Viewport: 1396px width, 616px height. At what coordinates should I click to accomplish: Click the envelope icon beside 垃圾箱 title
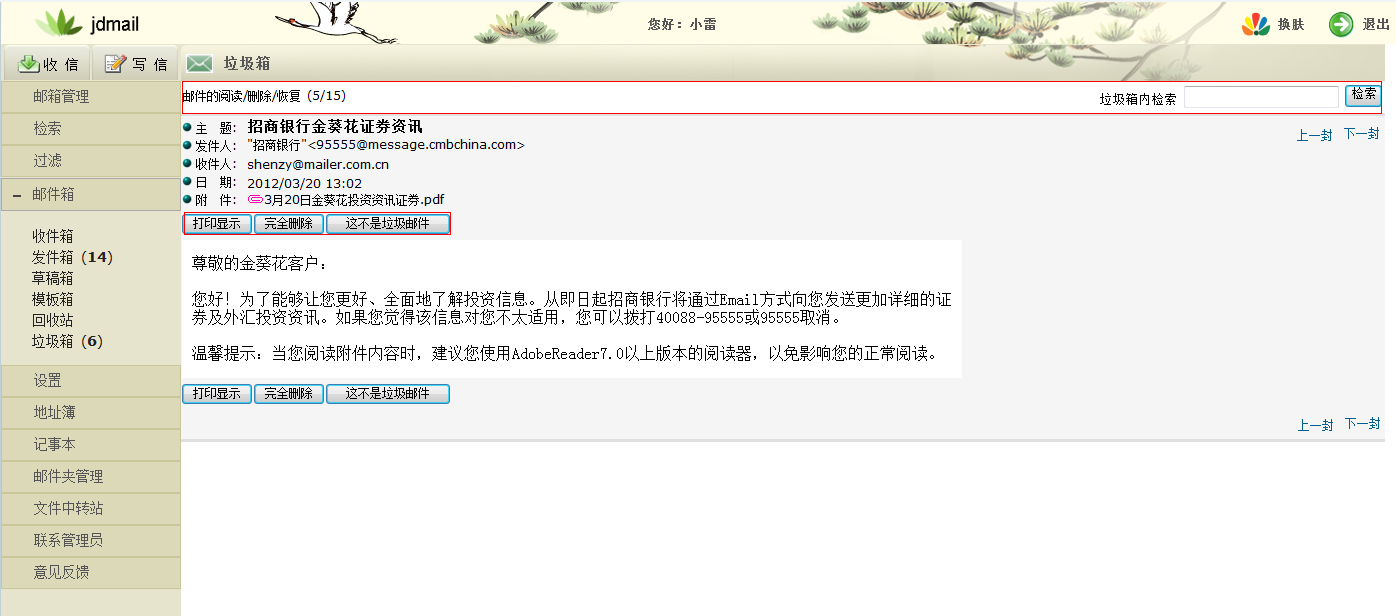(x=200, y=64)
